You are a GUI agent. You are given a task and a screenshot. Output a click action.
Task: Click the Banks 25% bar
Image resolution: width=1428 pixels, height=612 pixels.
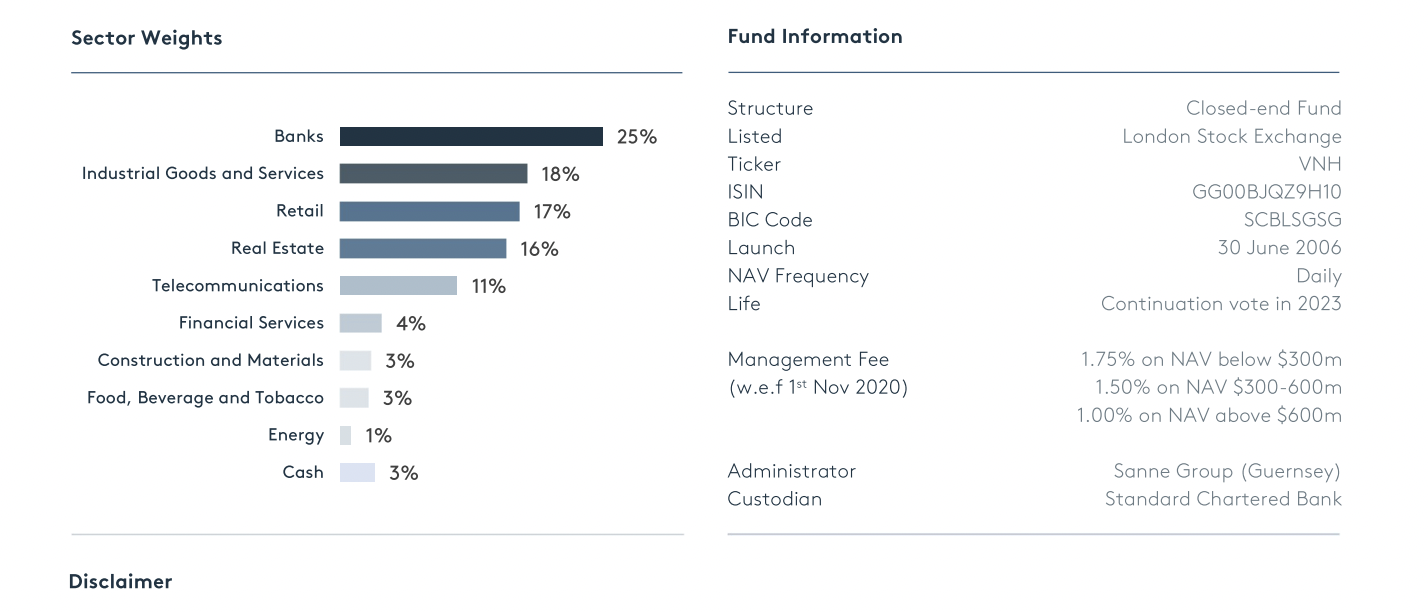[x=471, y=137]
